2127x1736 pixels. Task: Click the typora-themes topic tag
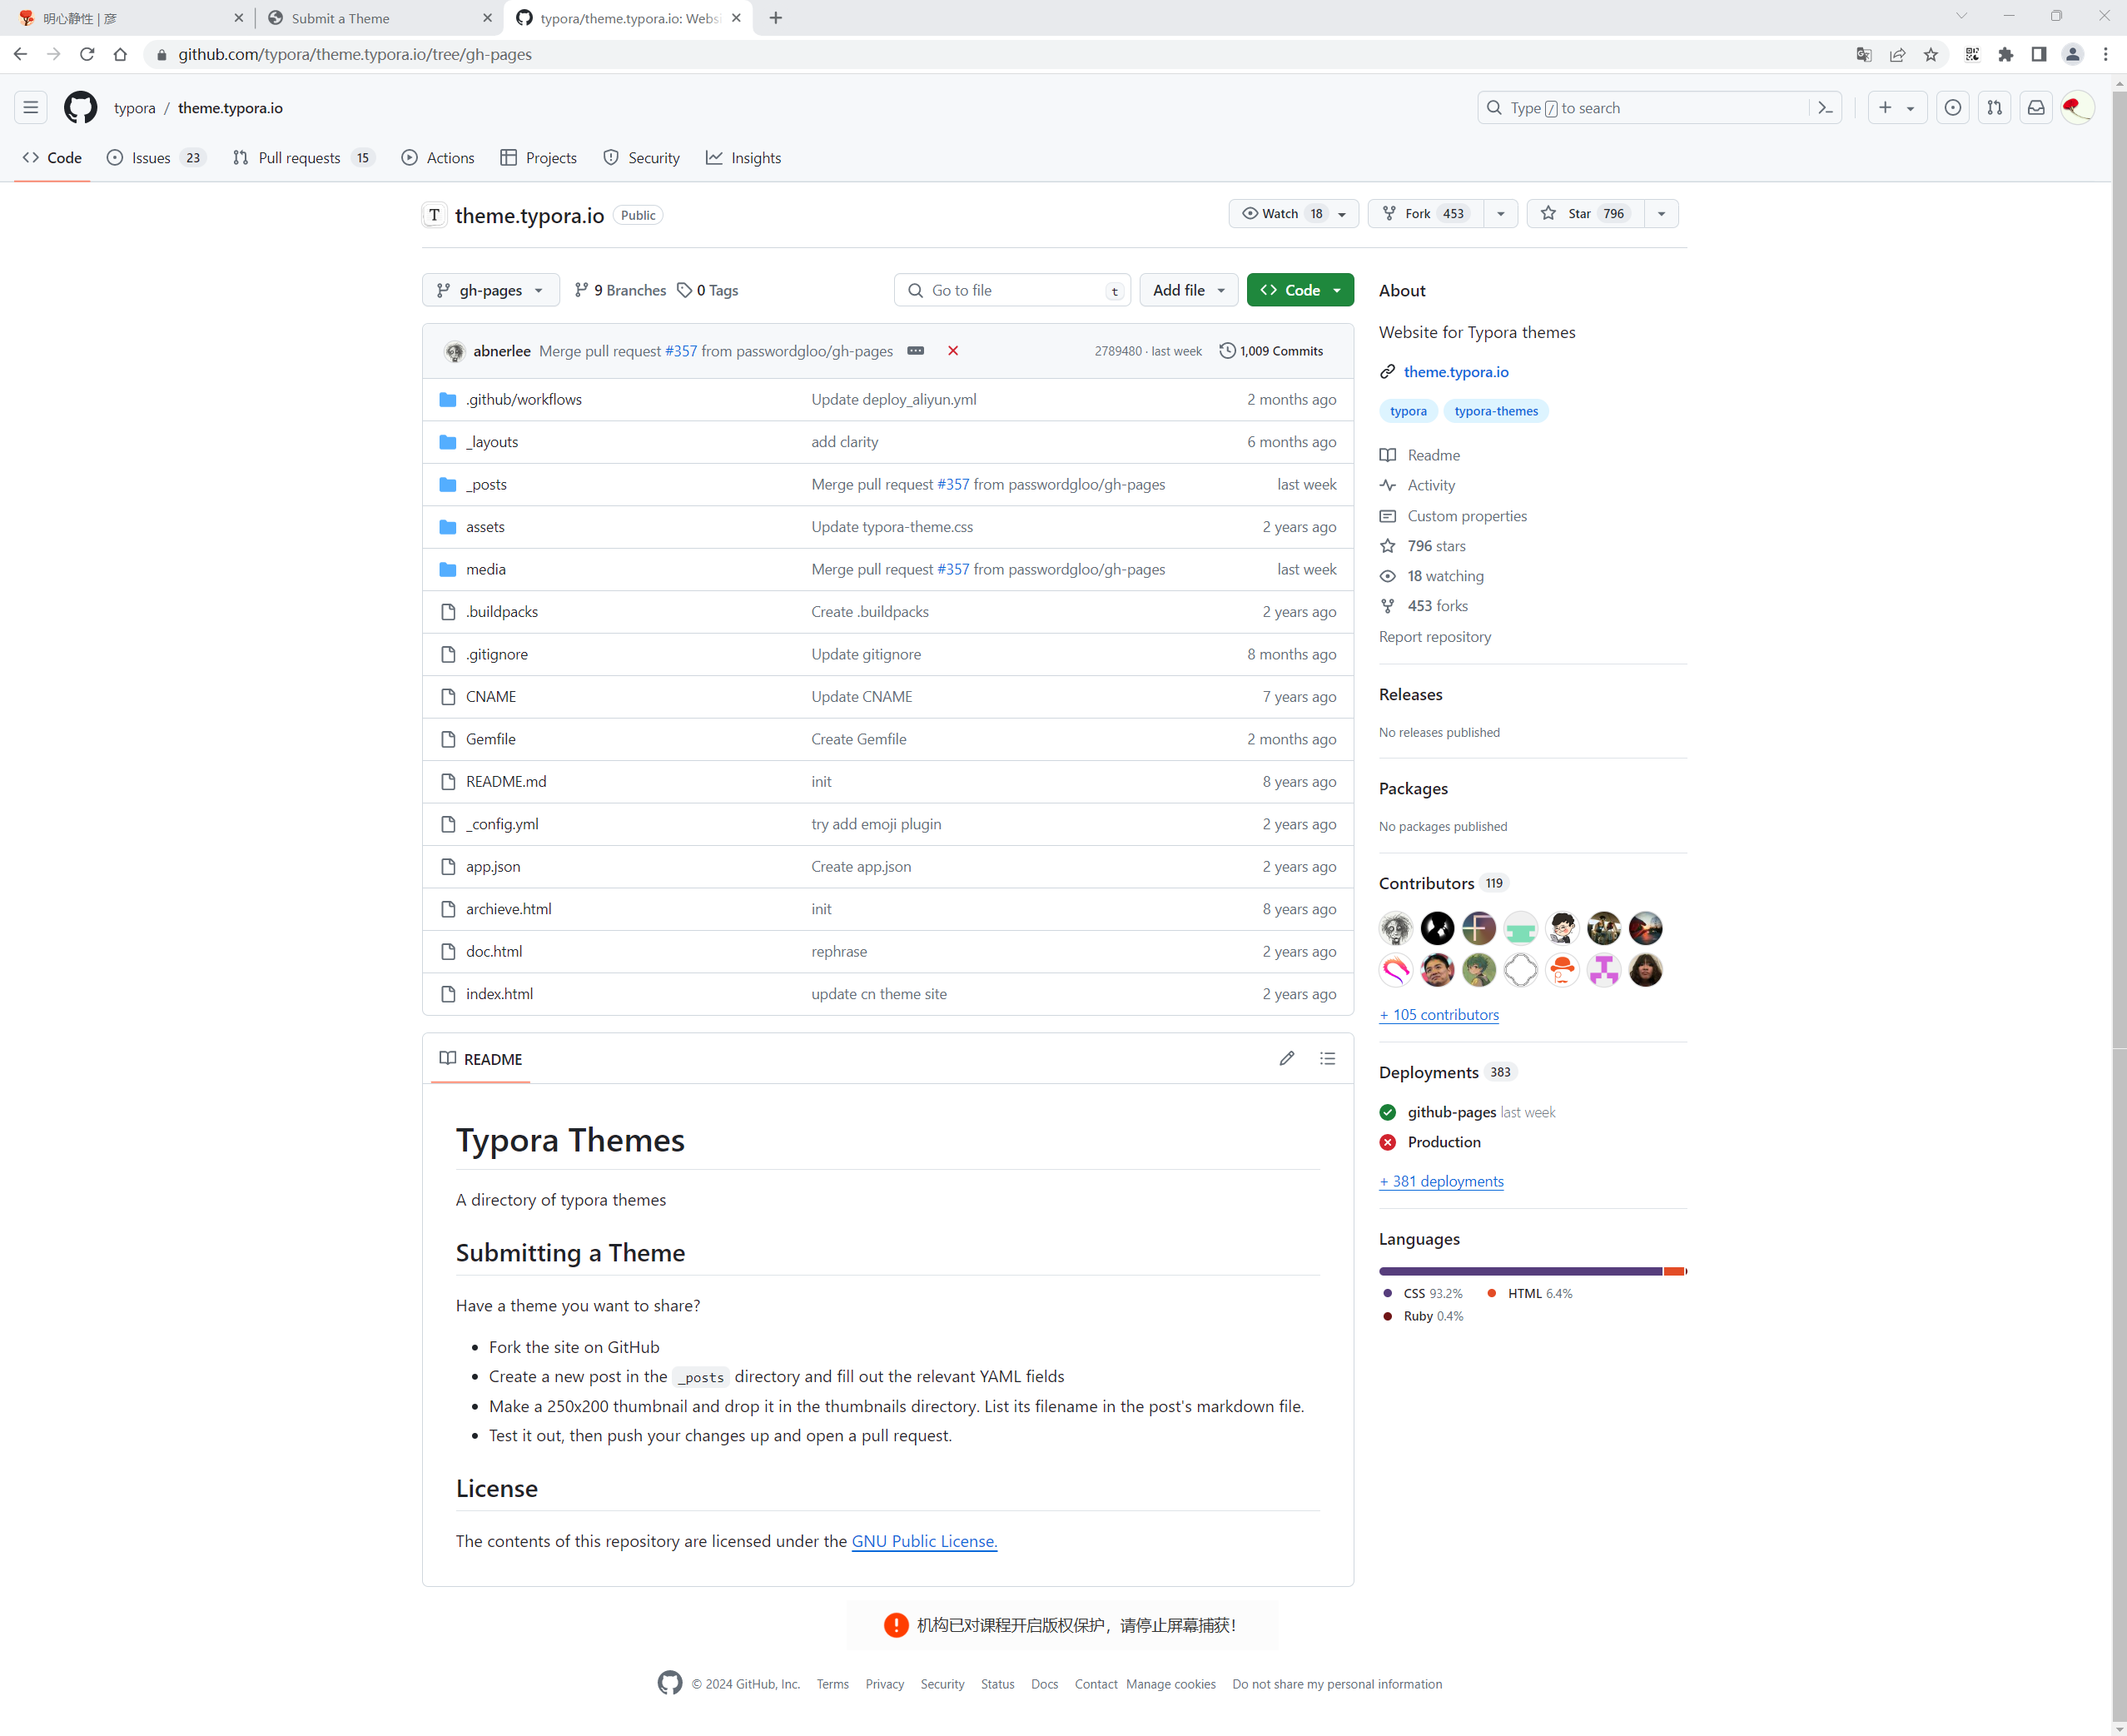[x=1496, y=411]
